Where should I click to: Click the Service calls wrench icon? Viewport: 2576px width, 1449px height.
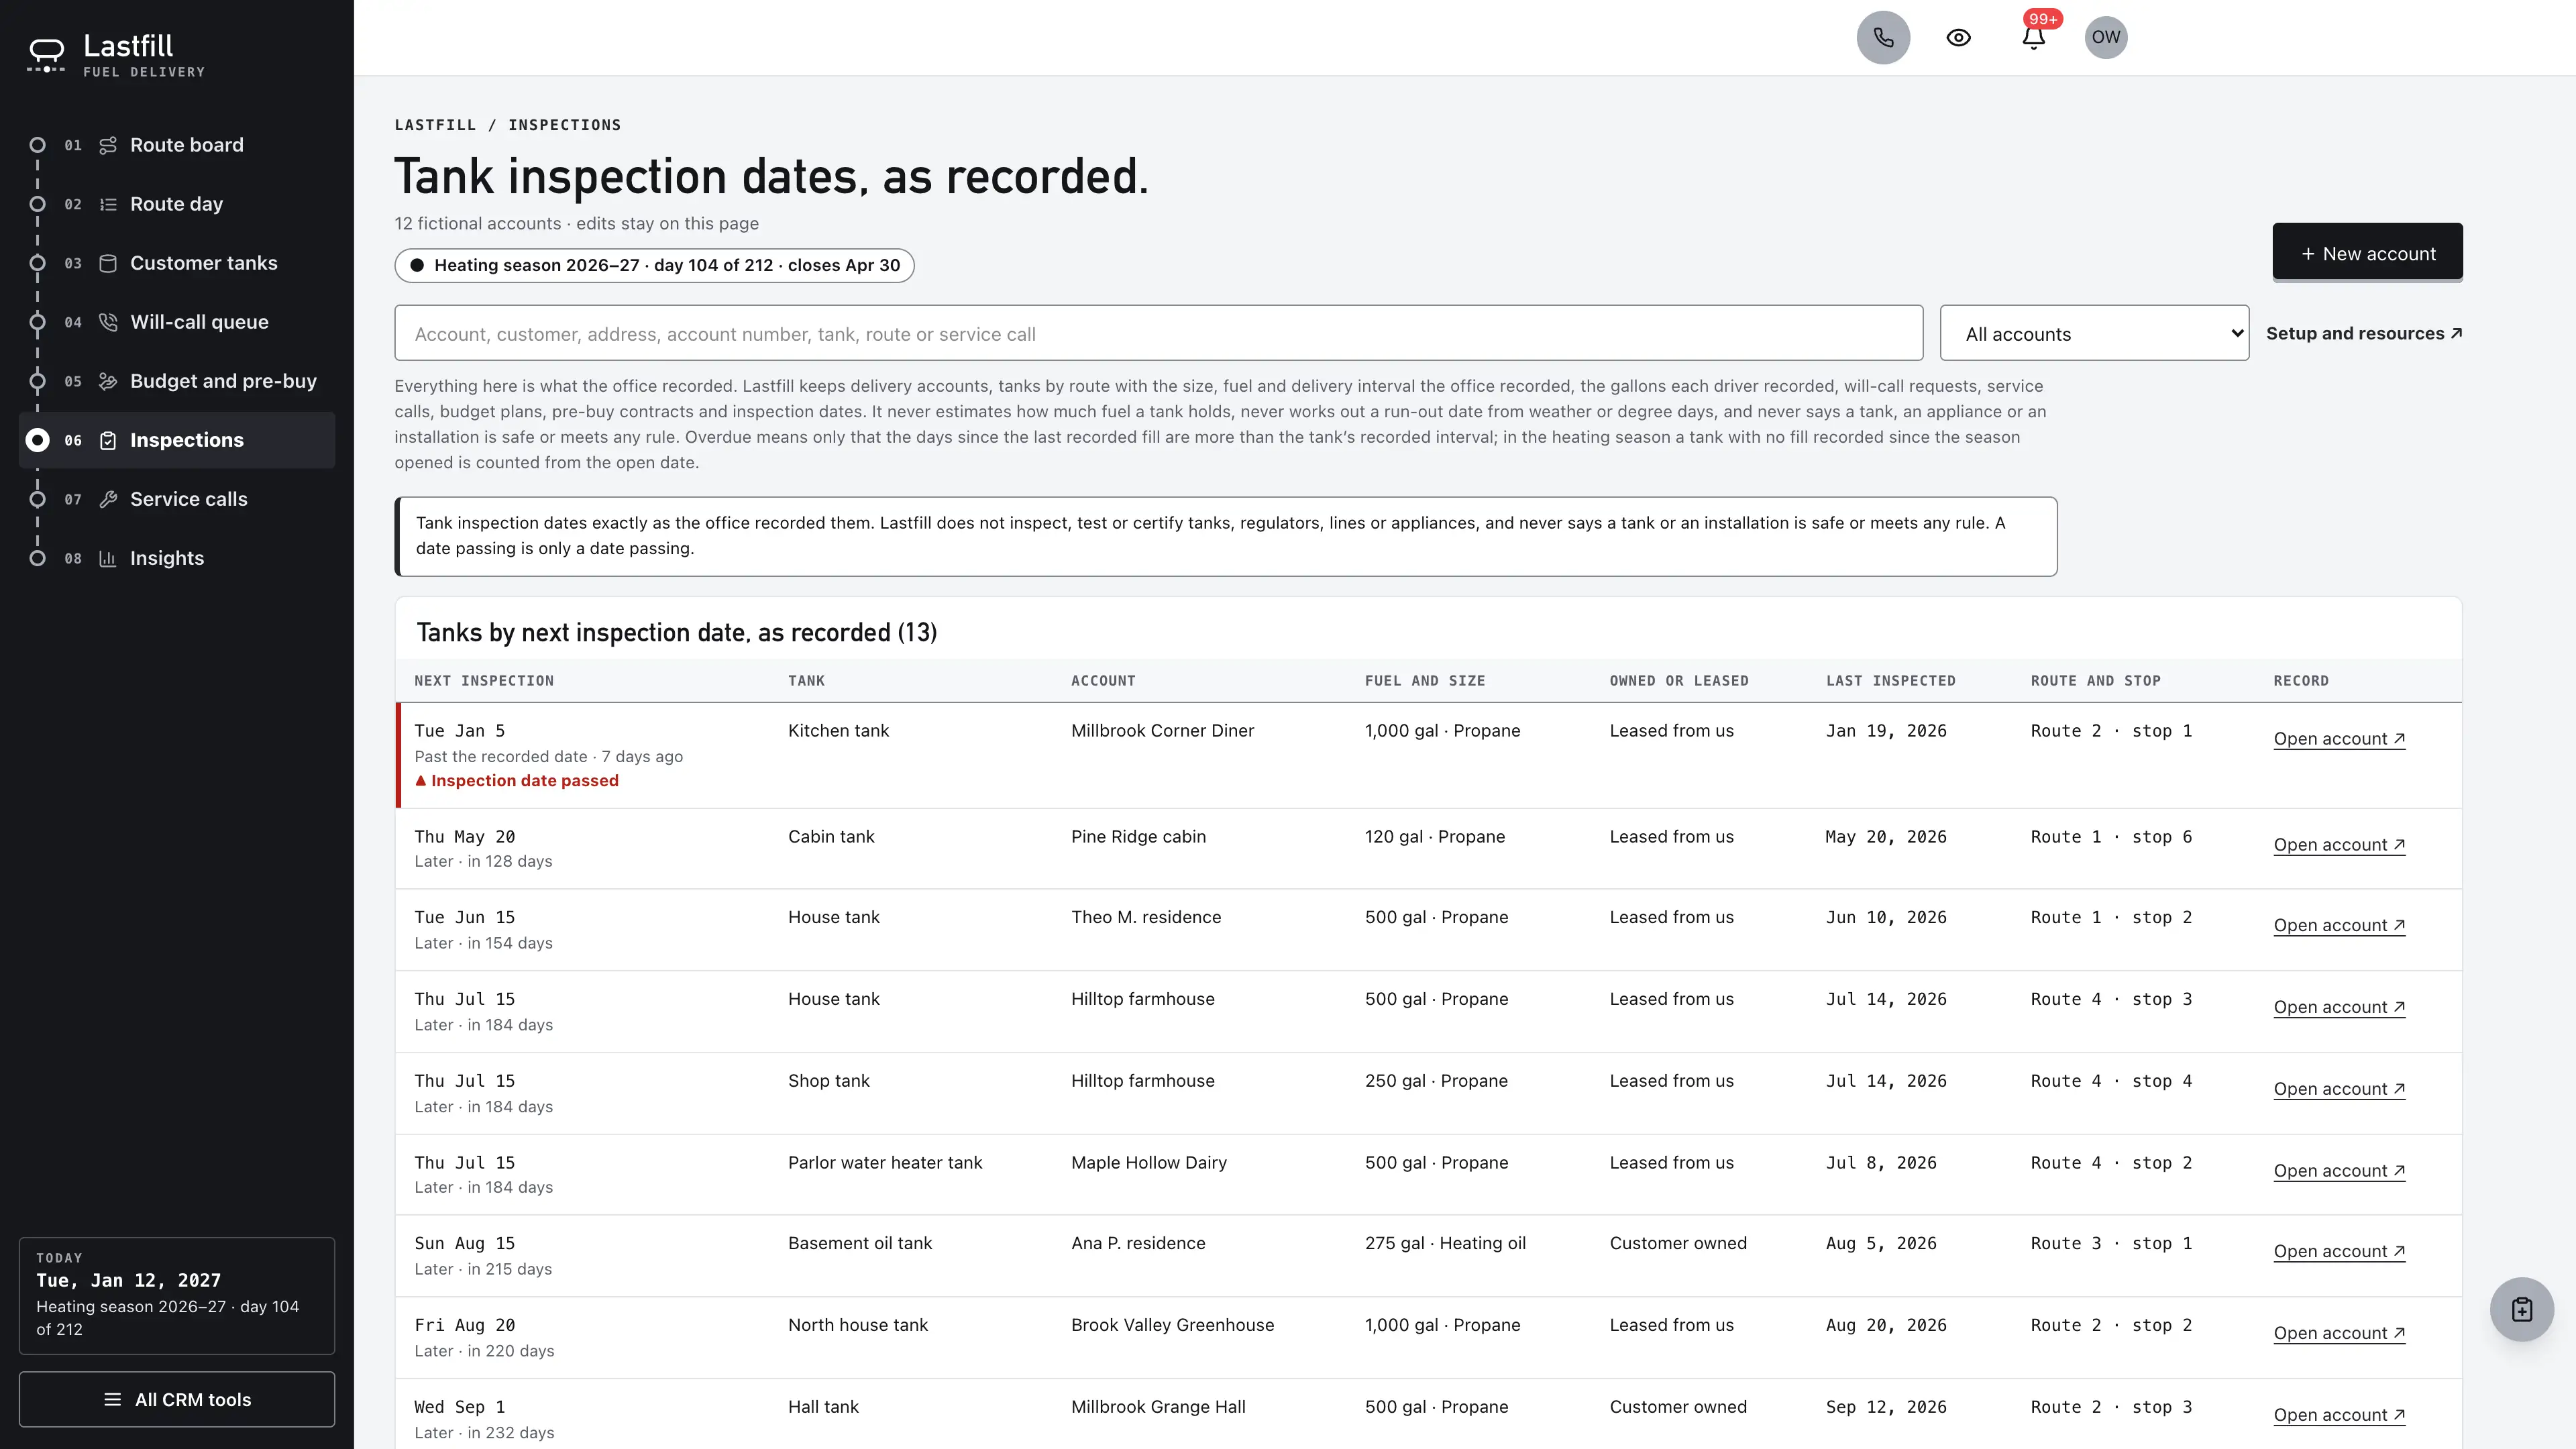point(108,499)
